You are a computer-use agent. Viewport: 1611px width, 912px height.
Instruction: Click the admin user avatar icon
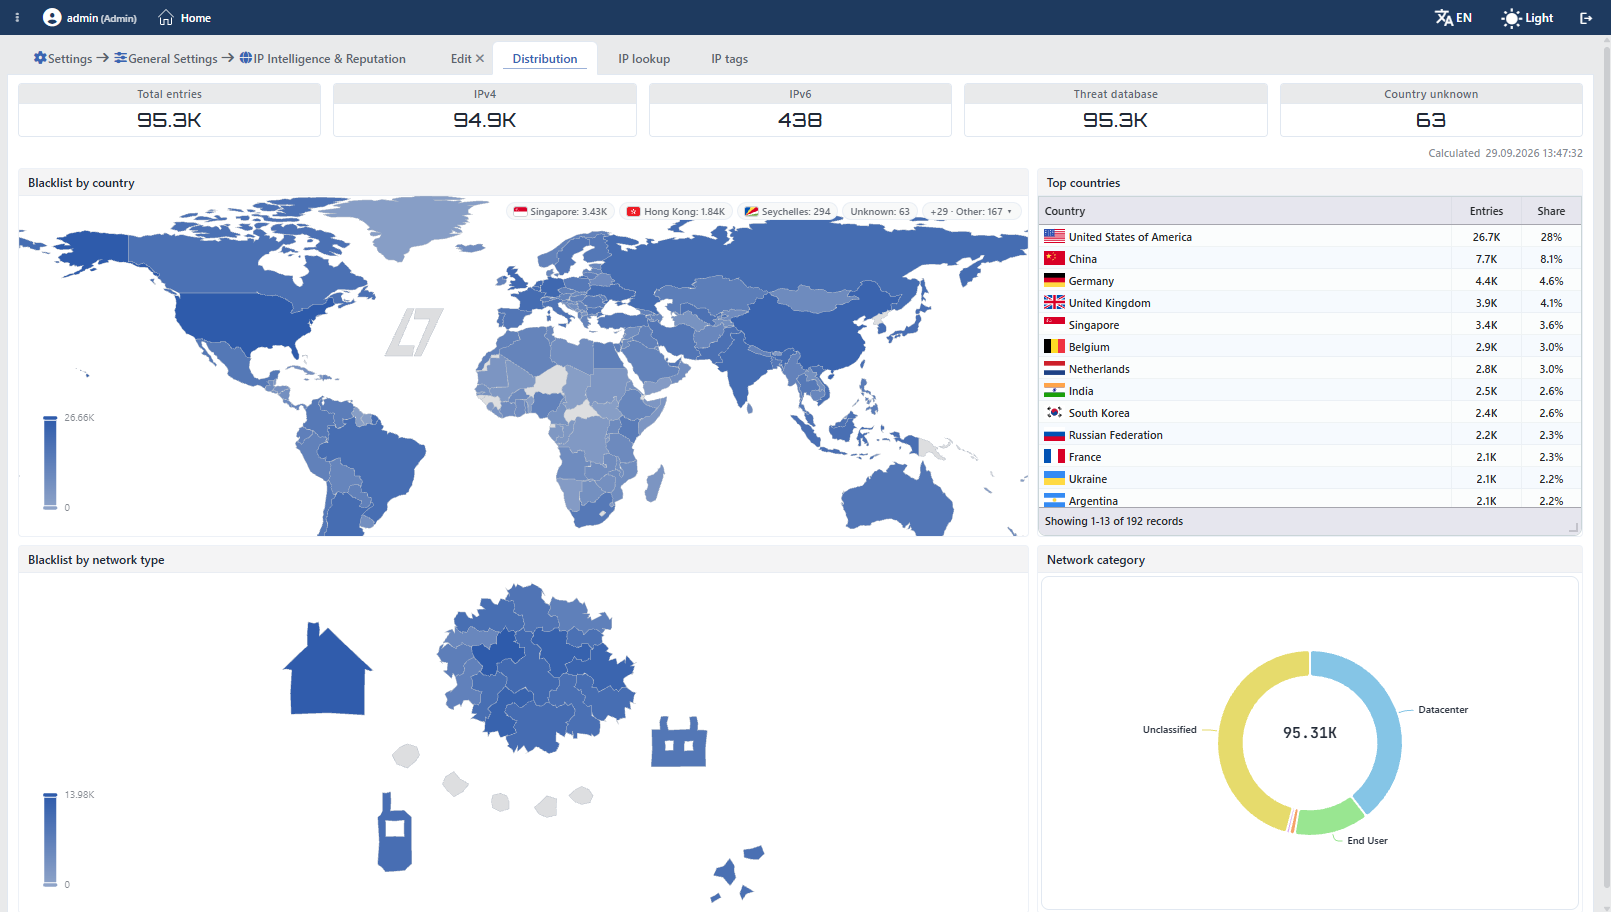tap(52, 18)
